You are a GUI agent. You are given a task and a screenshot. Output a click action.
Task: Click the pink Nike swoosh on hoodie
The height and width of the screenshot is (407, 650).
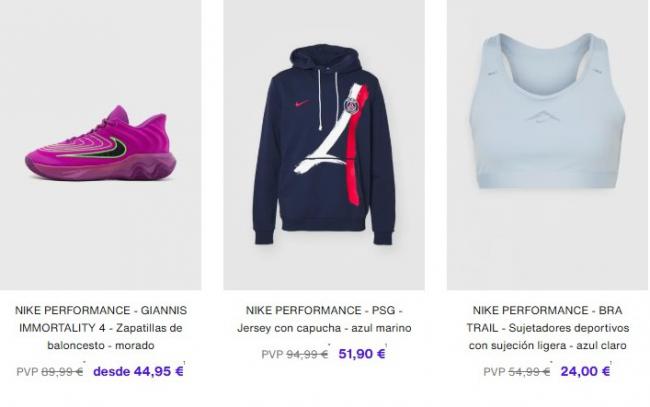coord(303,104)
